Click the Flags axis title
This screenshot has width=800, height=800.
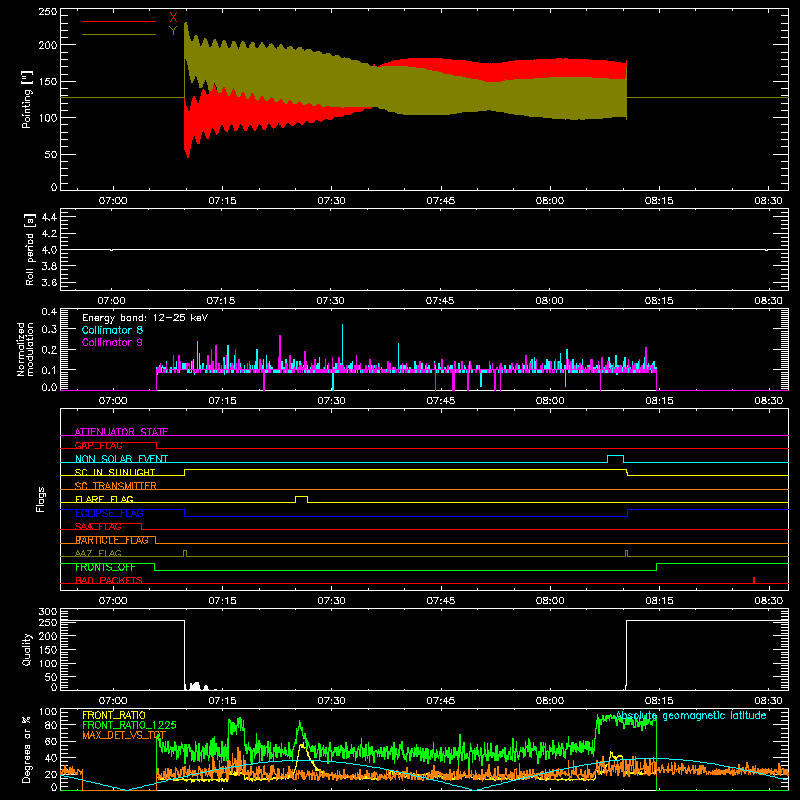click(x=40, y=499)
